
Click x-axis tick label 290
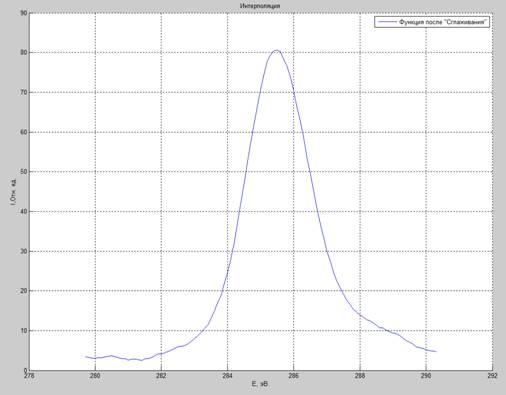point(426,376)
